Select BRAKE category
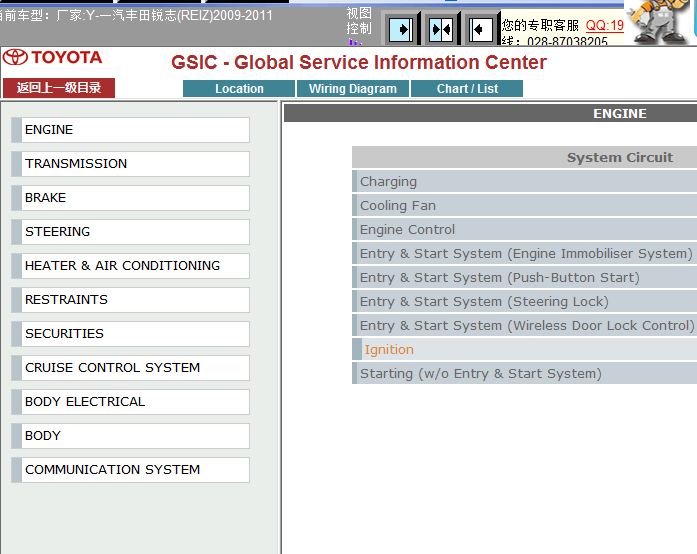This screenshot has width=697, height=554. (130, 198)
